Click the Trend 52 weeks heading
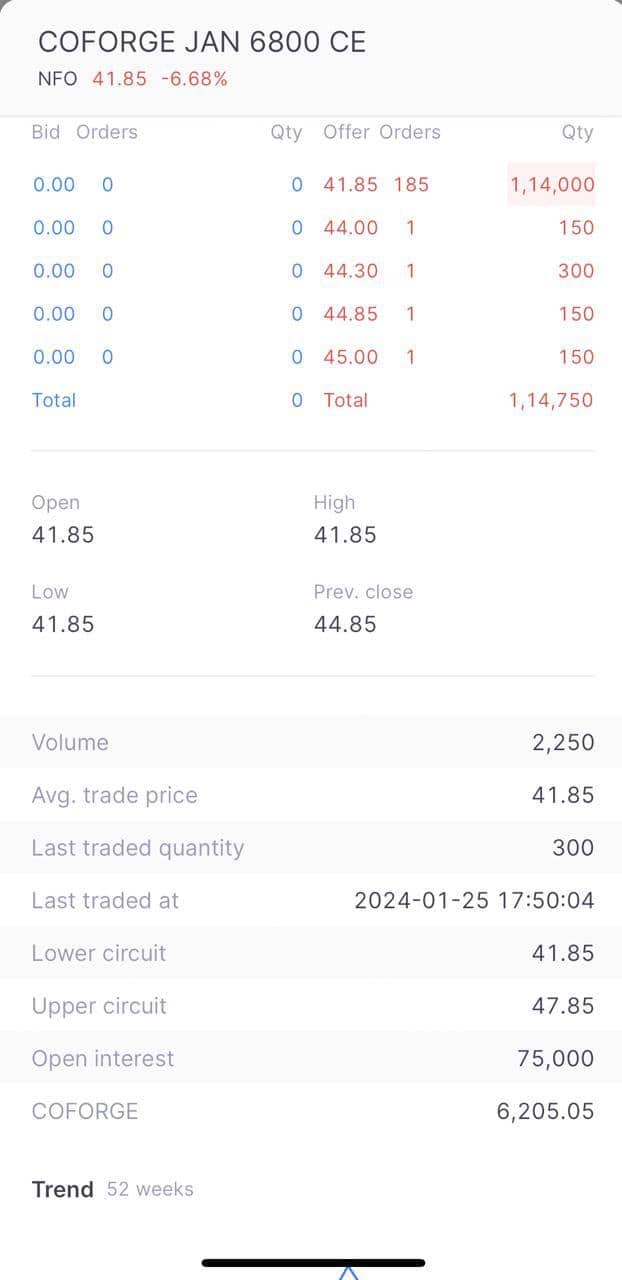622x1280 pixels. (113, 1189)
